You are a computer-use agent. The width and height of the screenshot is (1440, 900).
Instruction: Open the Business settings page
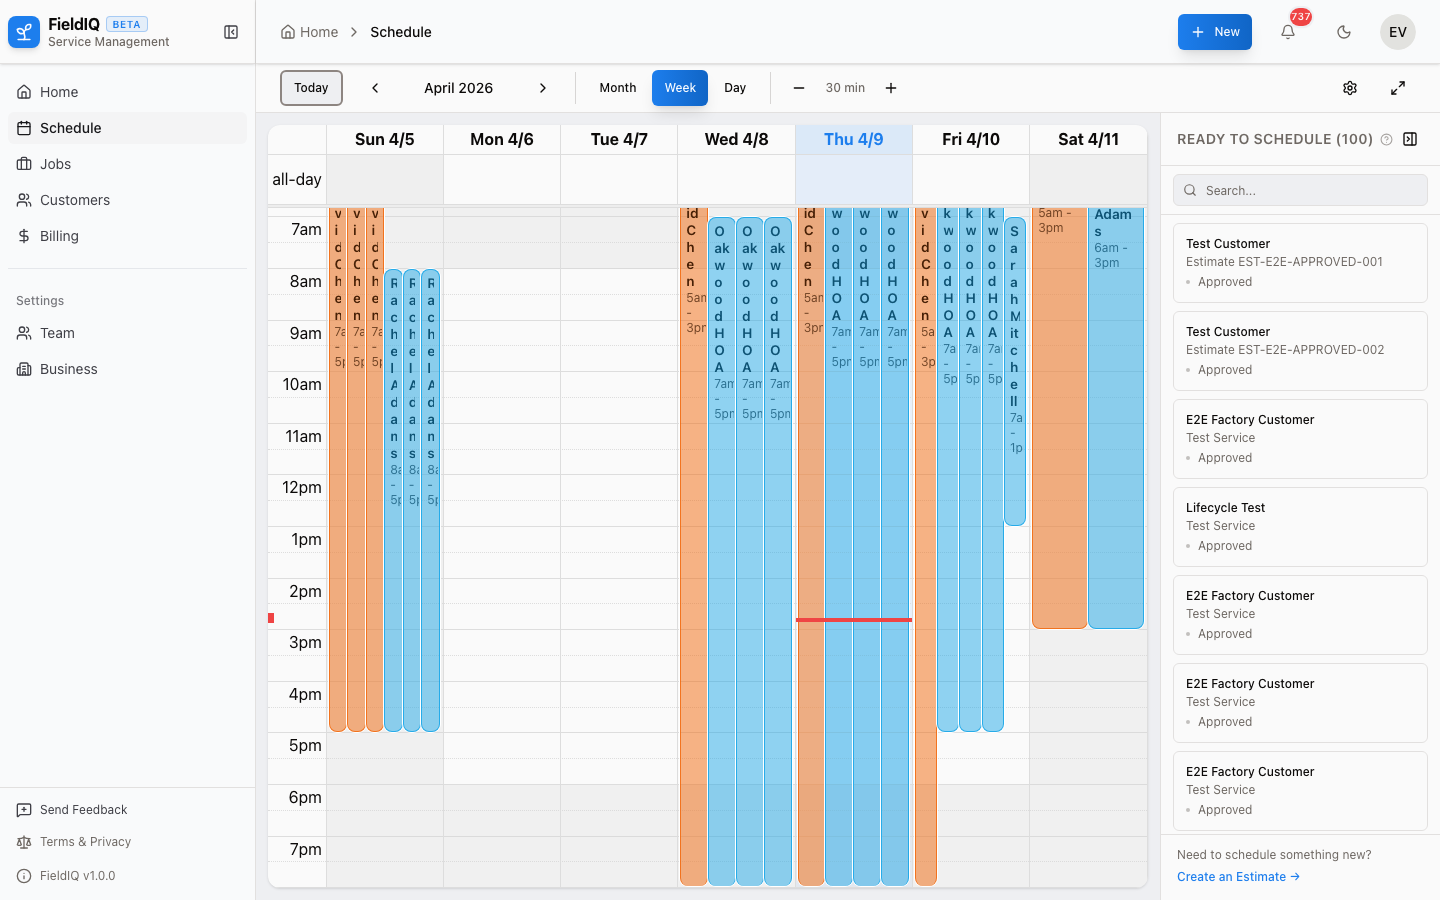pos(67,369)
